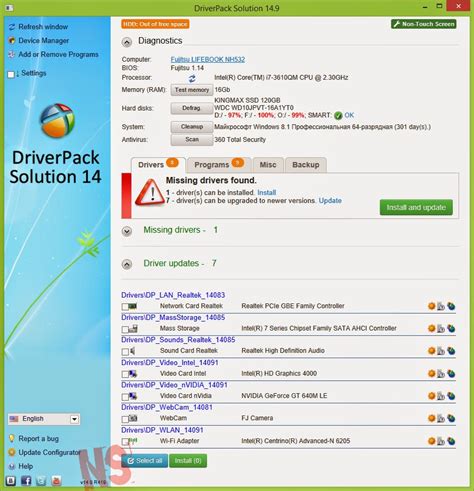Check the Video Card Intel driver
Image resolution: width=474 pixels, height=491 pixels.
125,374
